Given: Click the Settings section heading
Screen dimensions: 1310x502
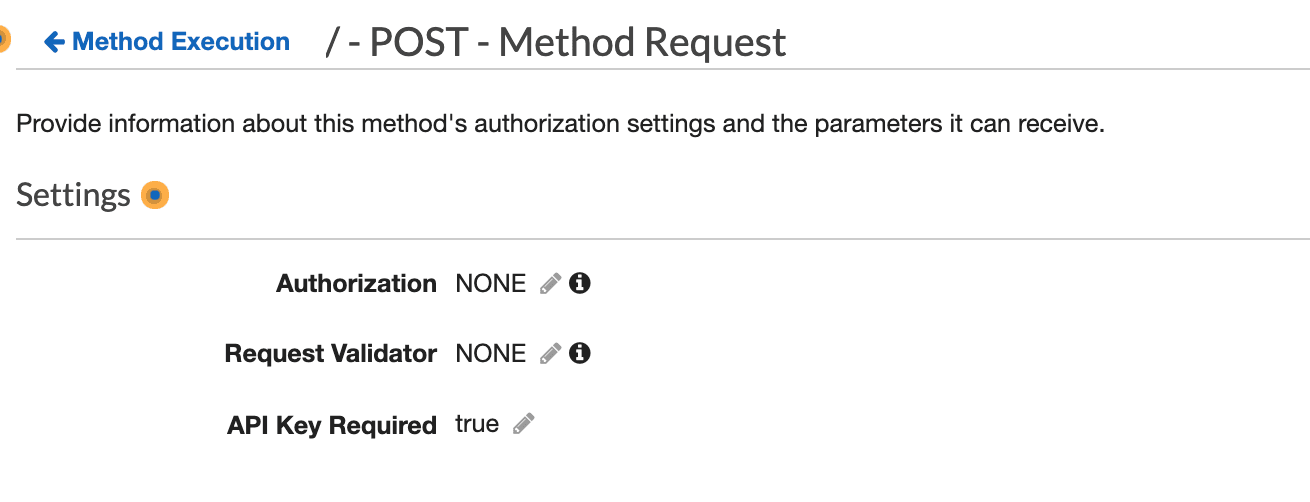Looking at the screenshot, I should [73, 195].
